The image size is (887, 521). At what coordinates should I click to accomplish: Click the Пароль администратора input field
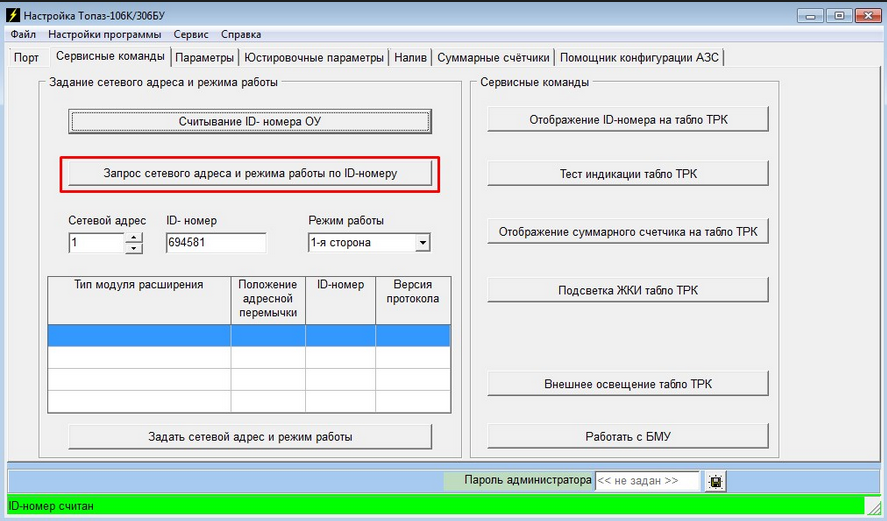pos(647,481)
